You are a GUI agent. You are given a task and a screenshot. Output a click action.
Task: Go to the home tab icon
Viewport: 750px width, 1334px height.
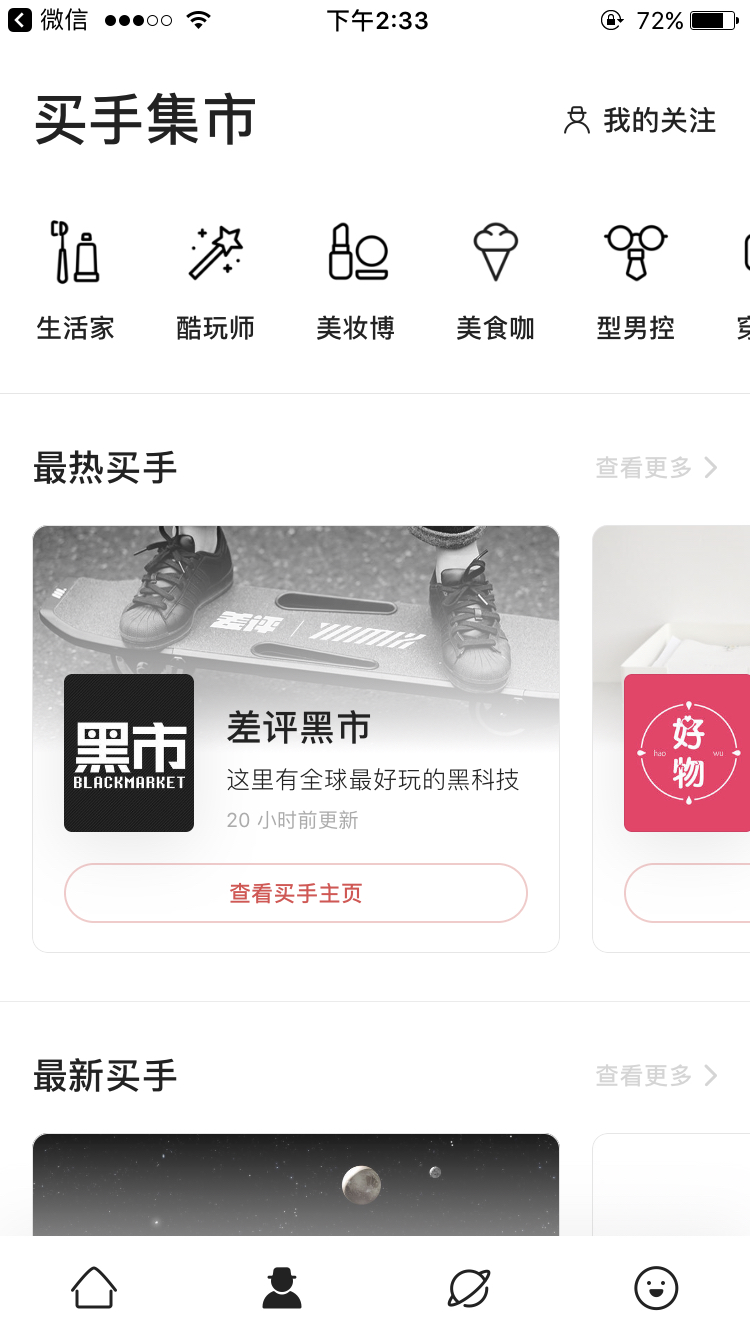(x=94, y=1287)
